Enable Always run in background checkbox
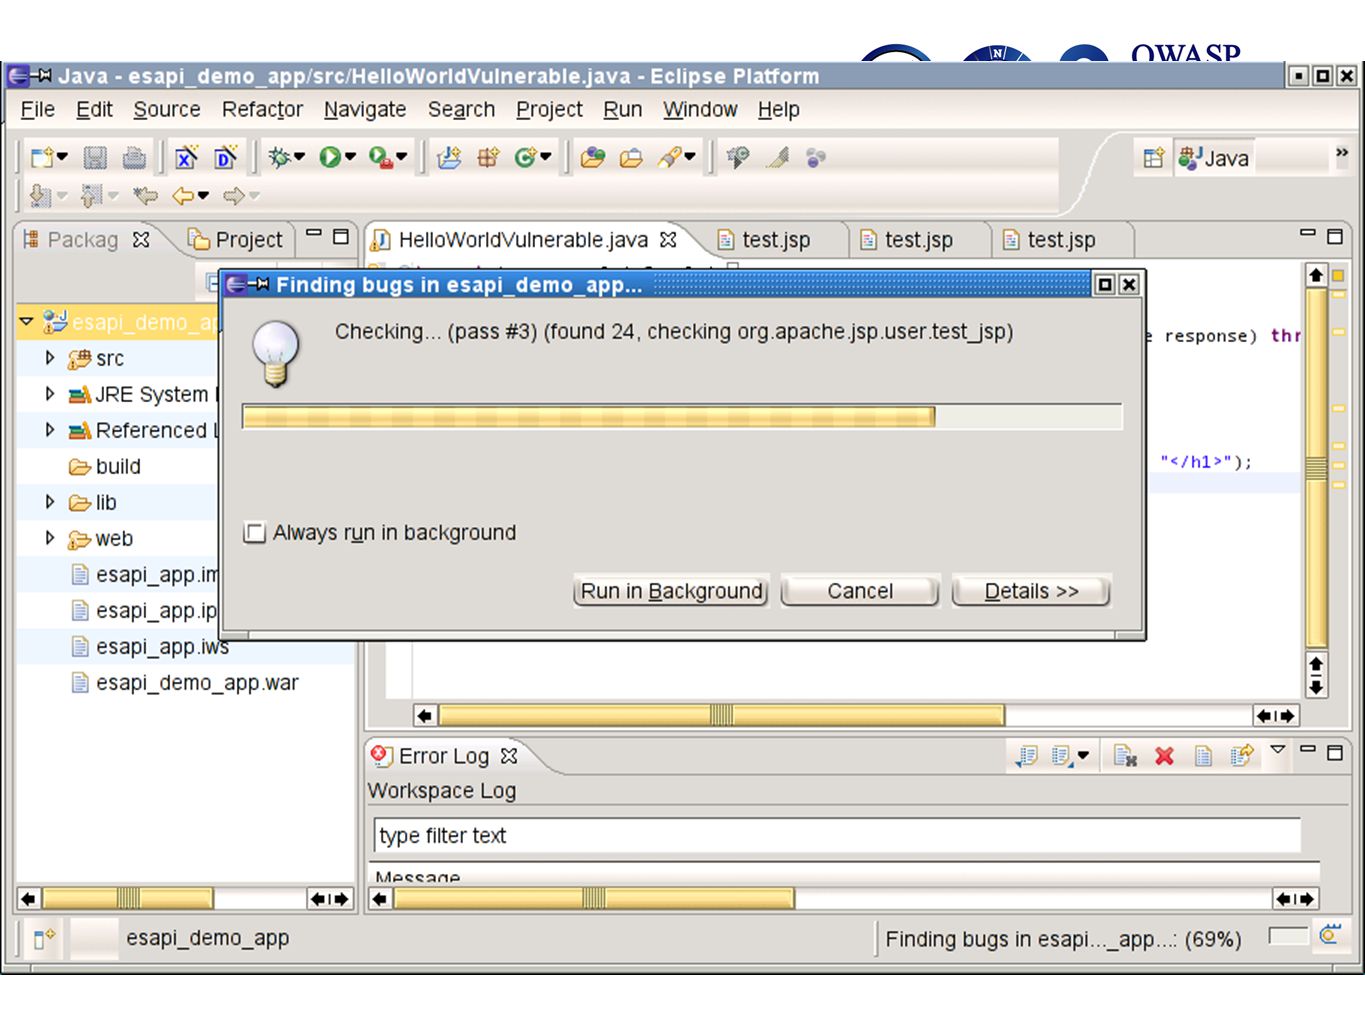 tap(255, 533)
